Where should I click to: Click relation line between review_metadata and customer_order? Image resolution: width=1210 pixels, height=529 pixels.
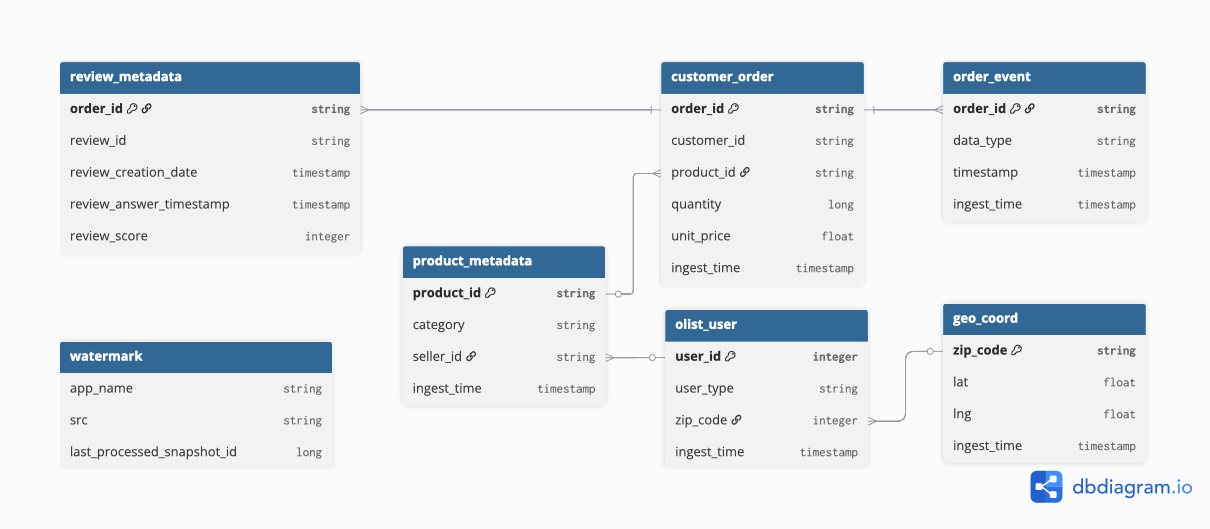tap(510, 109)
